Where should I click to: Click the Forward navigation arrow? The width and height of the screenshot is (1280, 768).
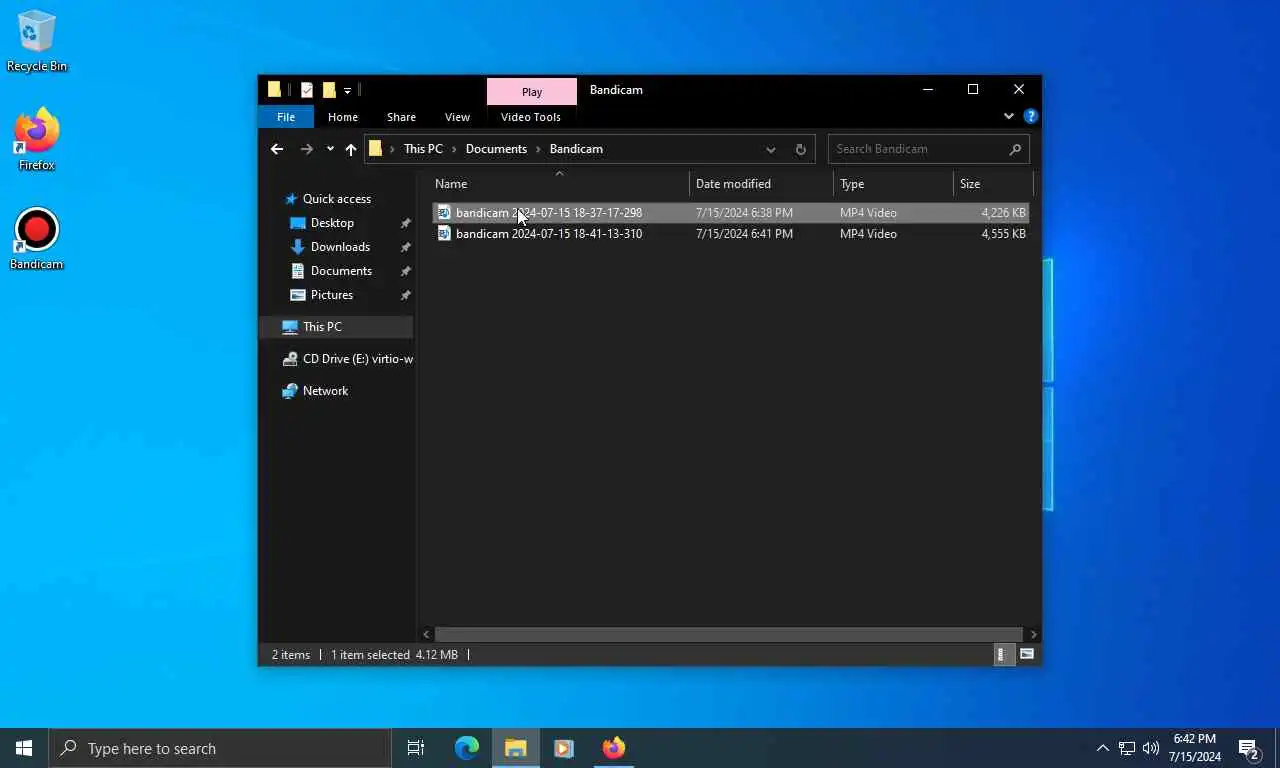click(307, 149)
